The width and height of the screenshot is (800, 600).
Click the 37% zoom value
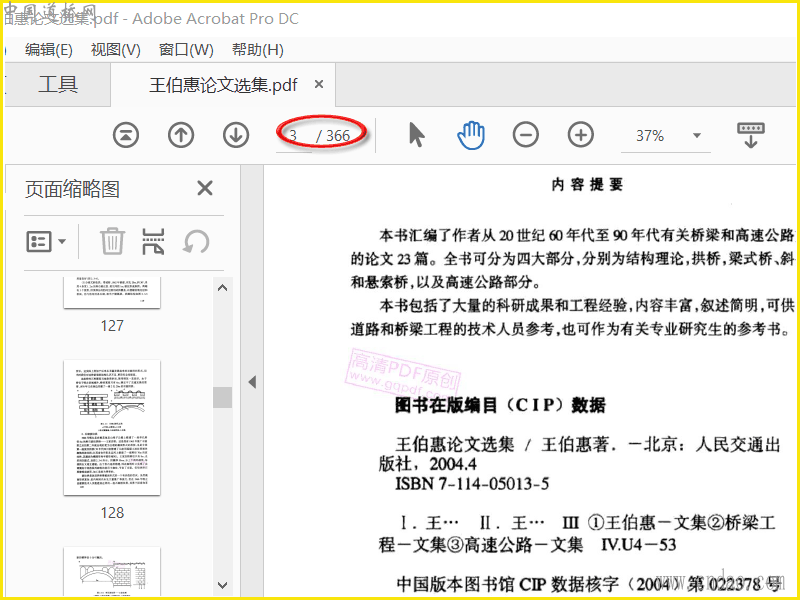click(x=649, y=136)
